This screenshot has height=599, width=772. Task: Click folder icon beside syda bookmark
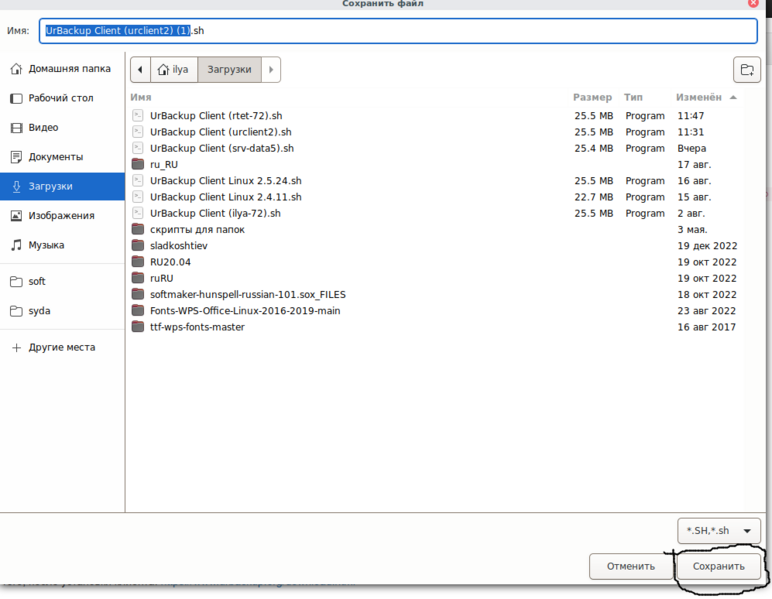pyautogui.click(x=16, y=311)
